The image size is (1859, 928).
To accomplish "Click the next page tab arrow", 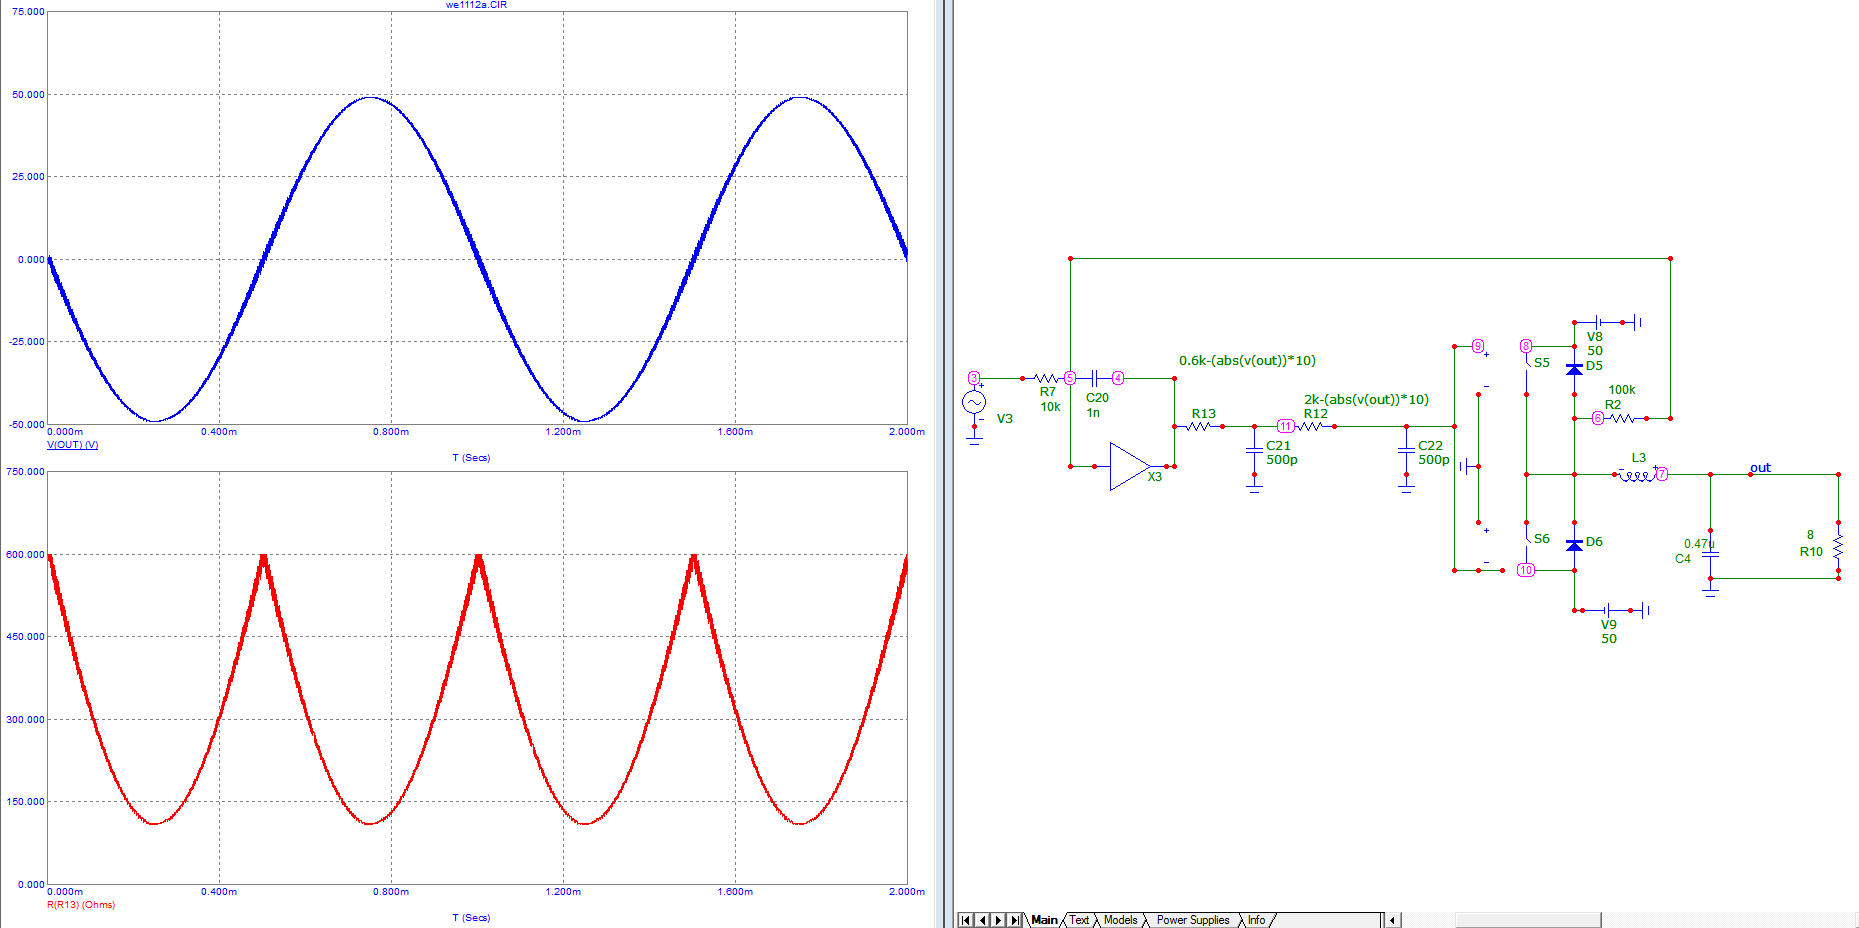I will (x=998, y=920).
